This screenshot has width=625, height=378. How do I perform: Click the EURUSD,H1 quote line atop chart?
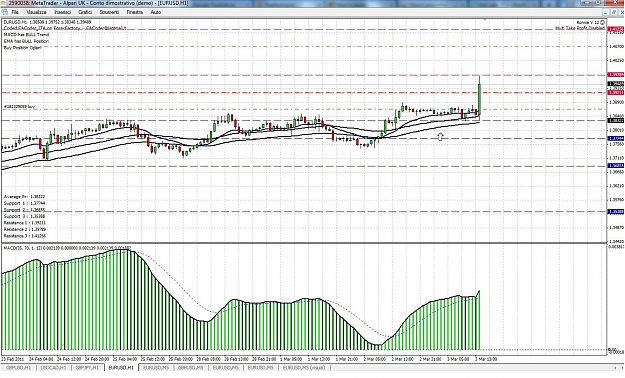click(x=47, y=22)
